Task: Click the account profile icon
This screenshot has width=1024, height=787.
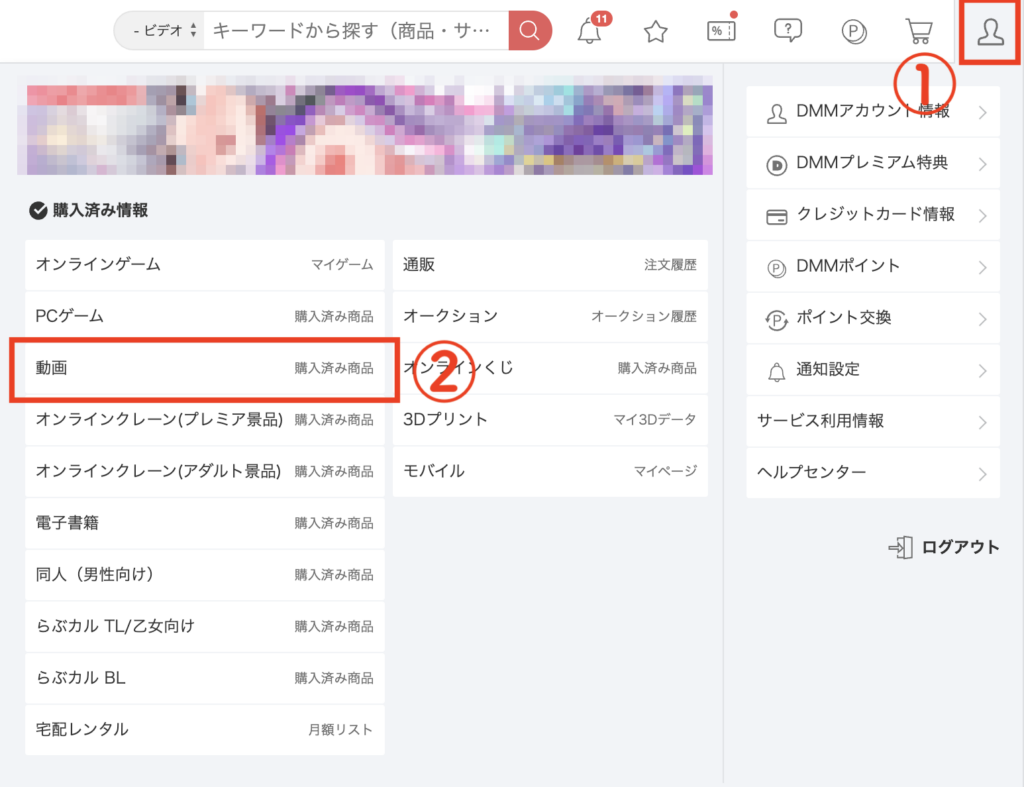Action: (991, 31)
